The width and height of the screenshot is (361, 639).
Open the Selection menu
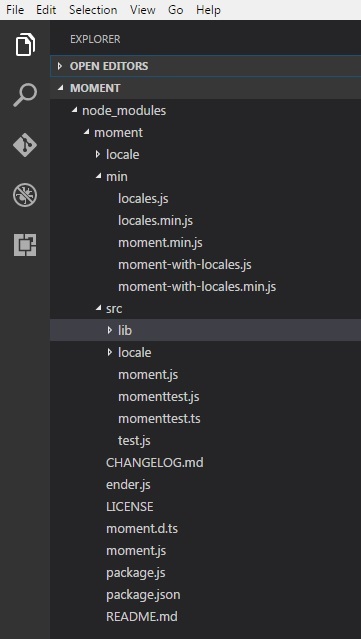point(93,9)
